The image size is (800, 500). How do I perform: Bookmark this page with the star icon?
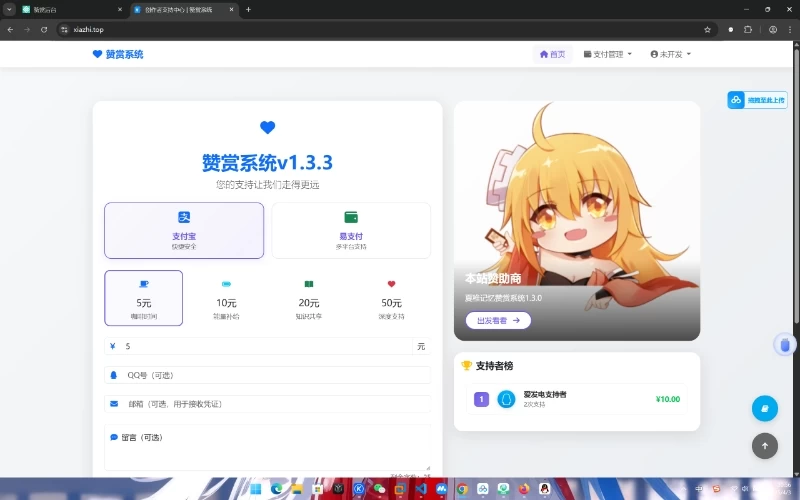707,29
